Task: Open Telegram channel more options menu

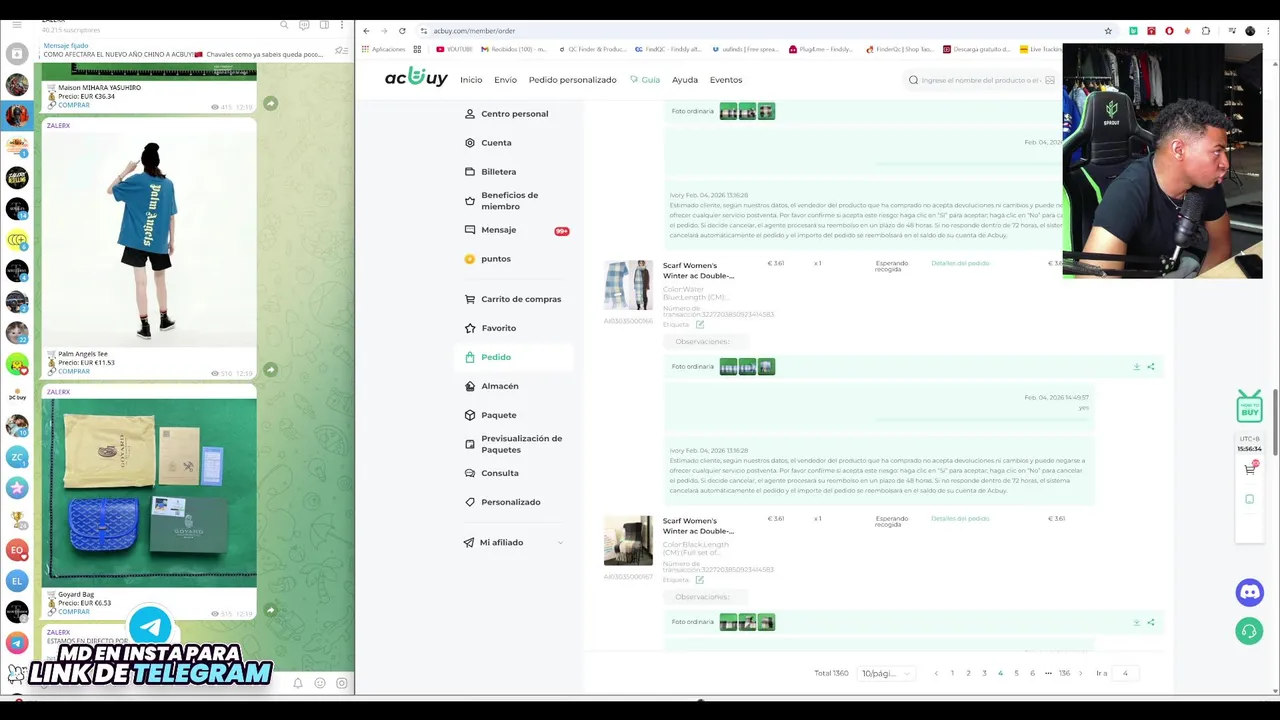Action: (342, 25)
